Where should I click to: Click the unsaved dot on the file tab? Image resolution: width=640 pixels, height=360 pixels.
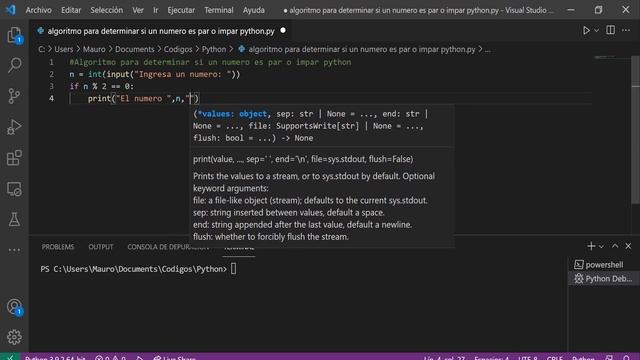click(x=283, y=31)
